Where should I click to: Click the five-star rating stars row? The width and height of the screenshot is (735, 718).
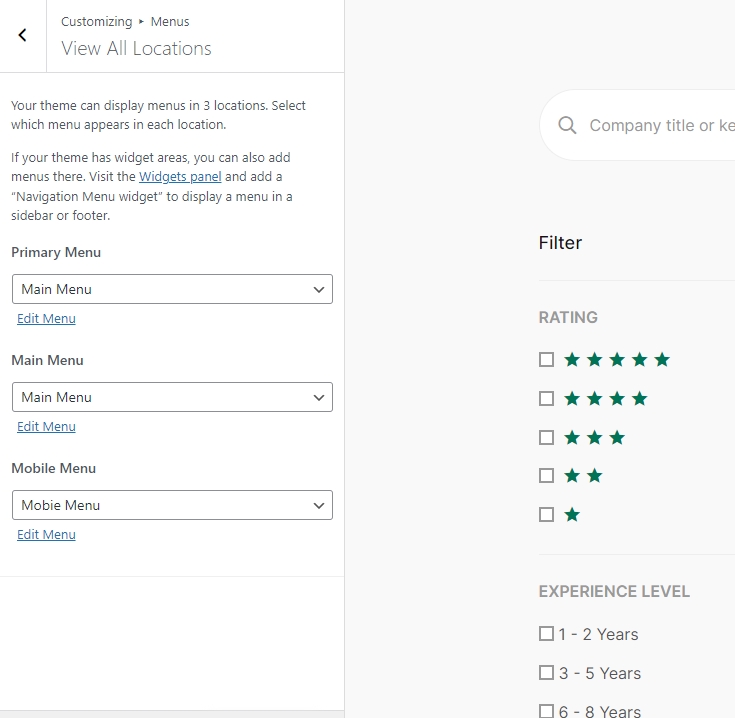[617, 360]
